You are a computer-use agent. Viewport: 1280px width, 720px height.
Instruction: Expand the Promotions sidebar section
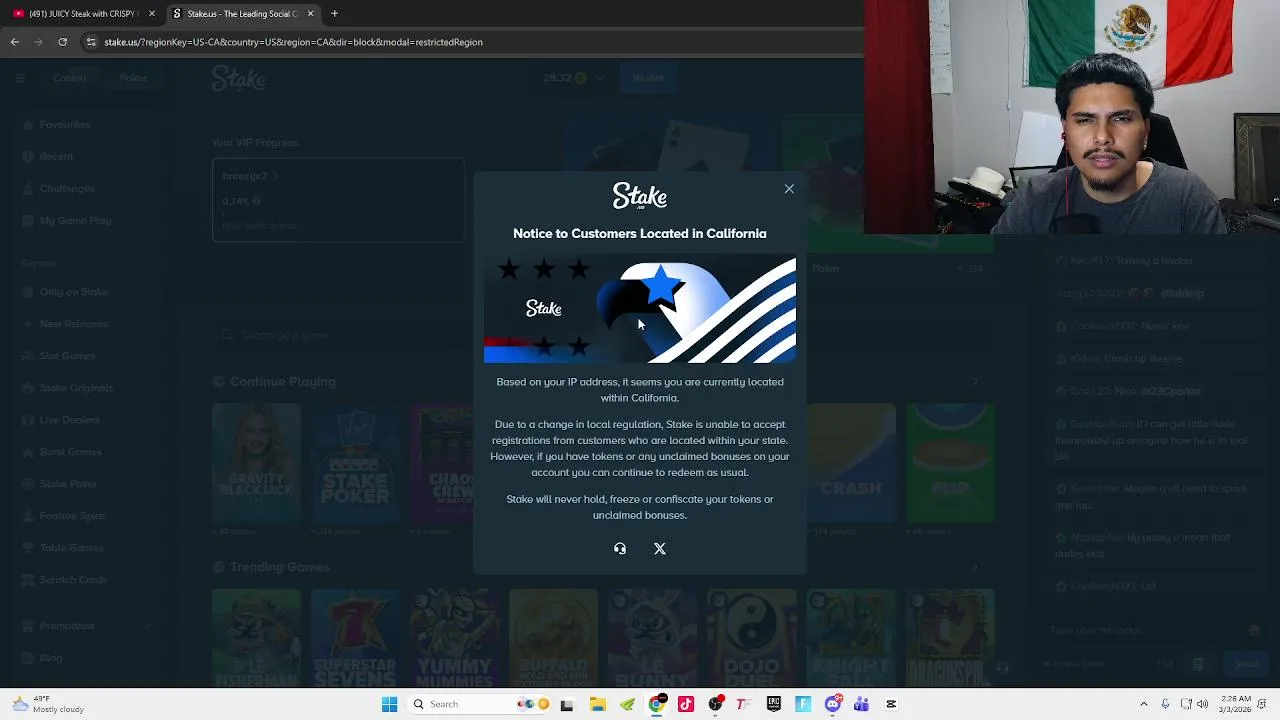85,625
